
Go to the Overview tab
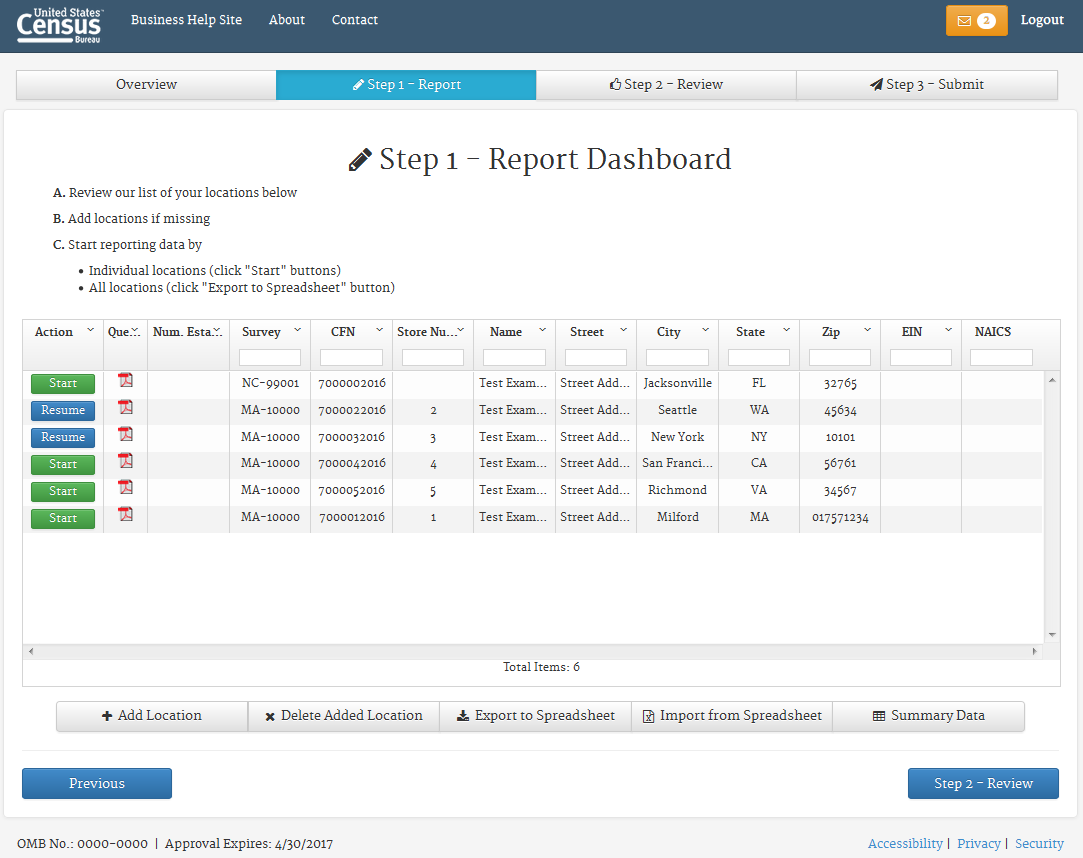[146, 85]
